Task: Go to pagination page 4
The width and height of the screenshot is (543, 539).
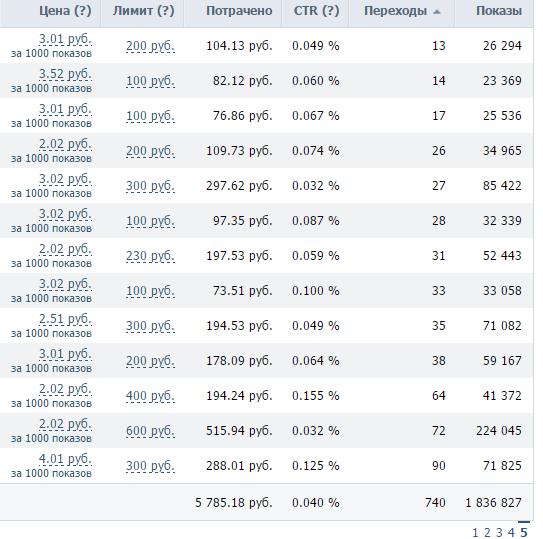Action: 511,532
